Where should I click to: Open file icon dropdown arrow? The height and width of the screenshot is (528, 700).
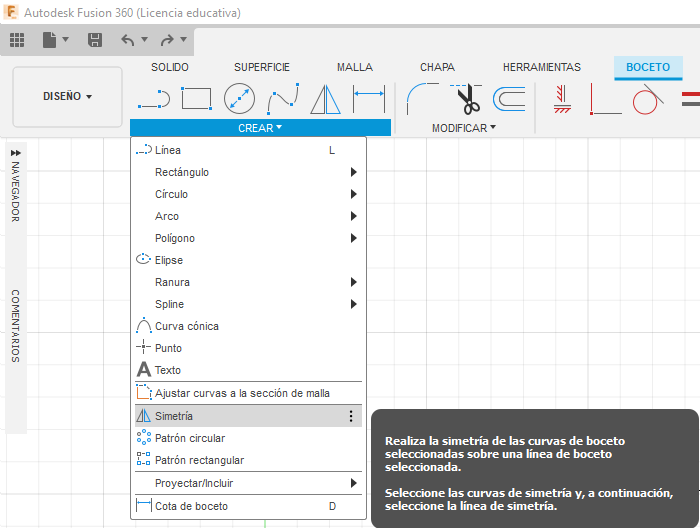click(66, 39)
